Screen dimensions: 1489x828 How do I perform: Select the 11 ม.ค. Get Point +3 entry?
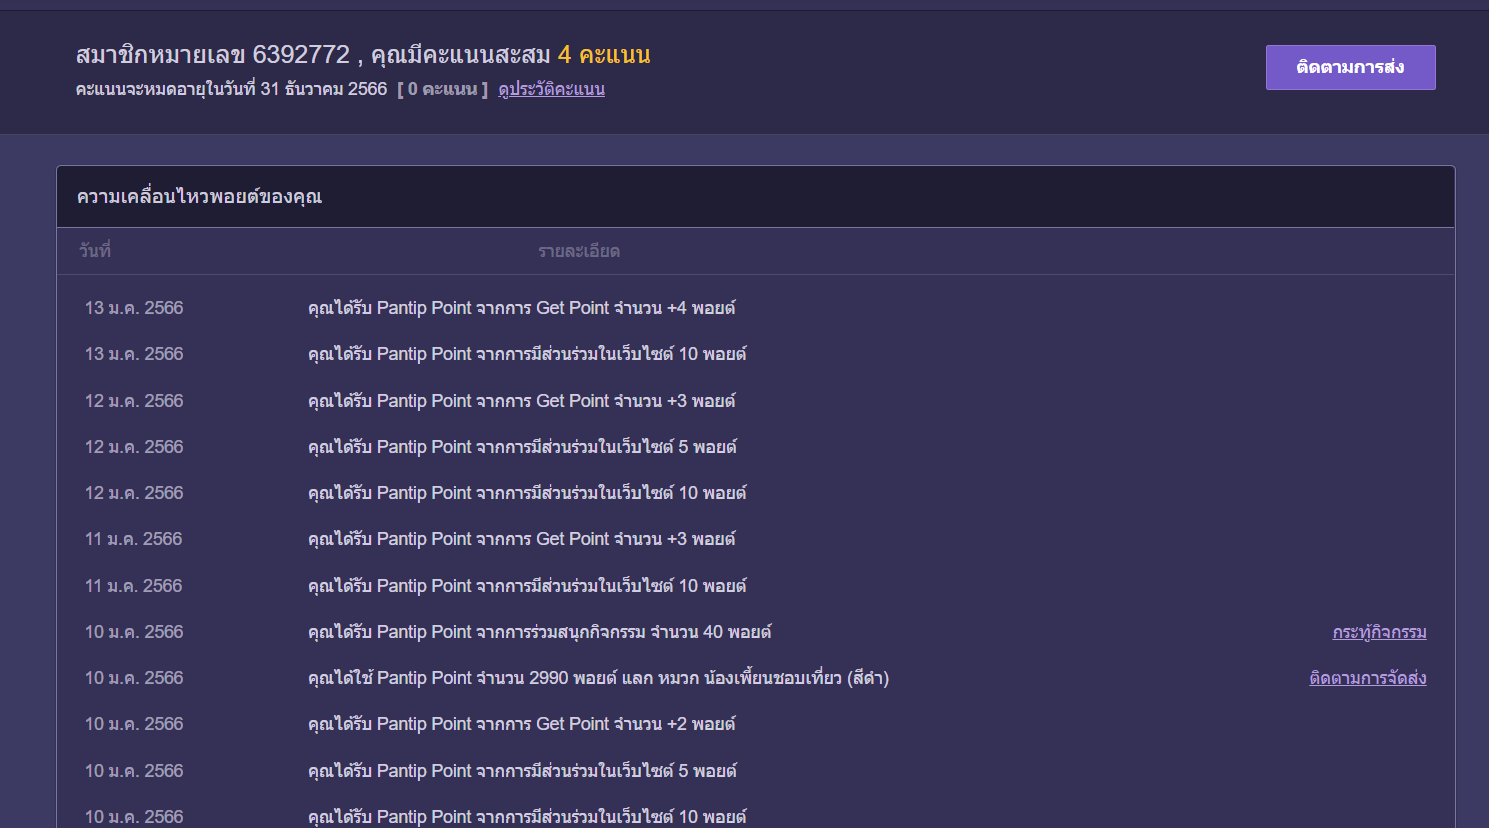point(521,539)
